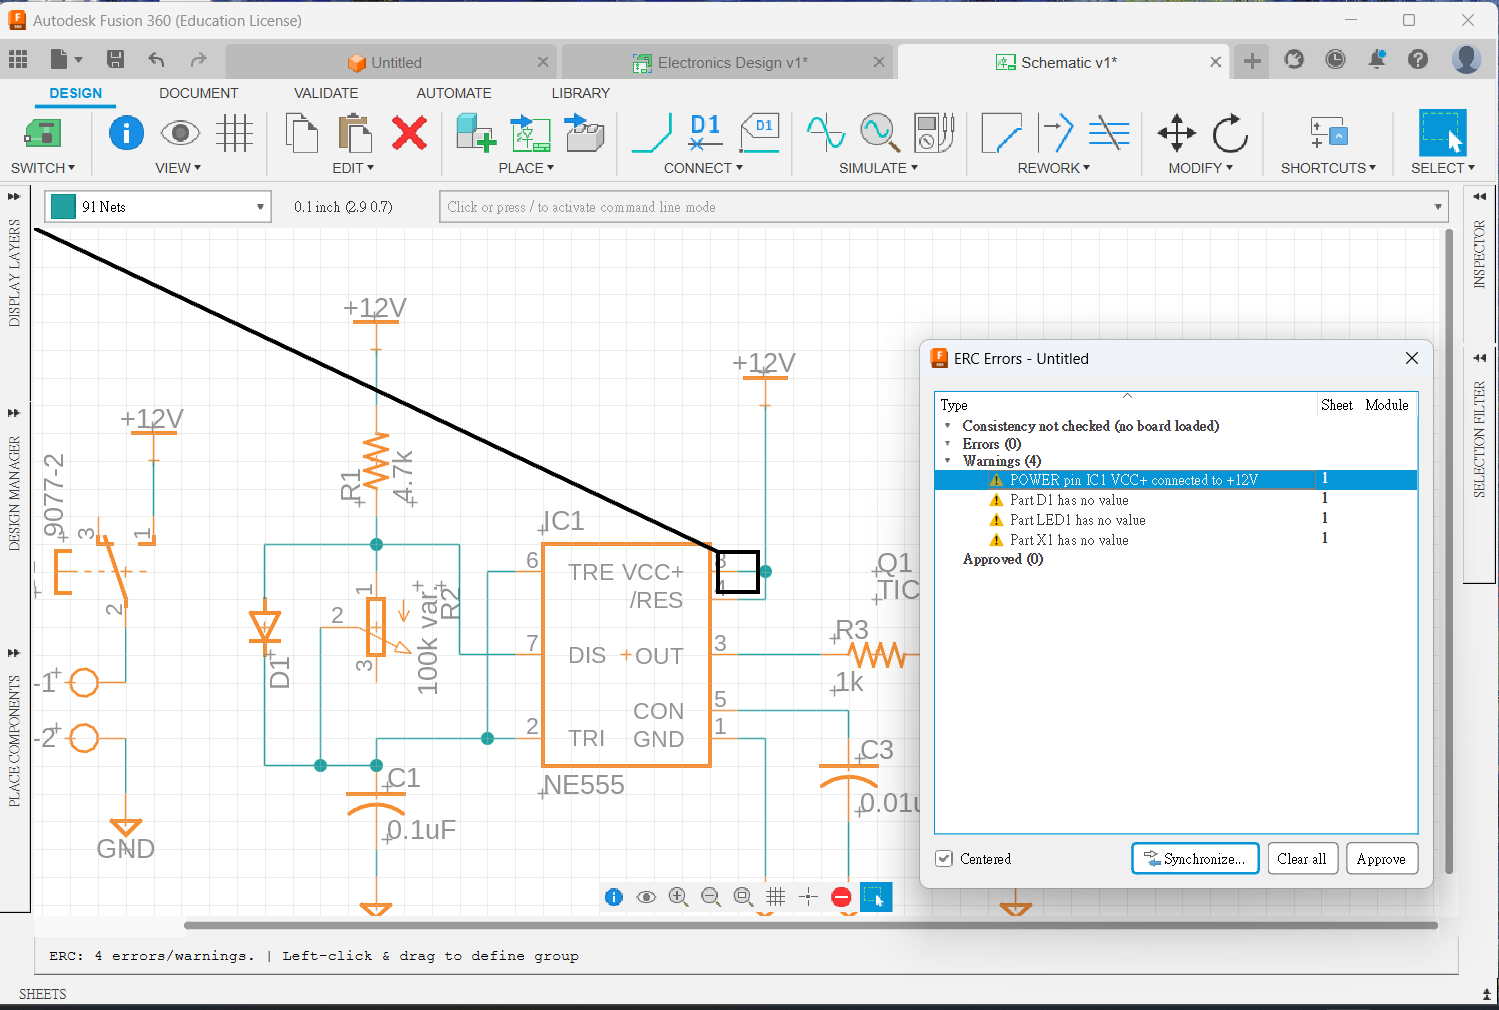The width and height of the screenshot is (1499, 1010).
Task: Select the Rotate tool in Modify
Action: click(1230, 133)
